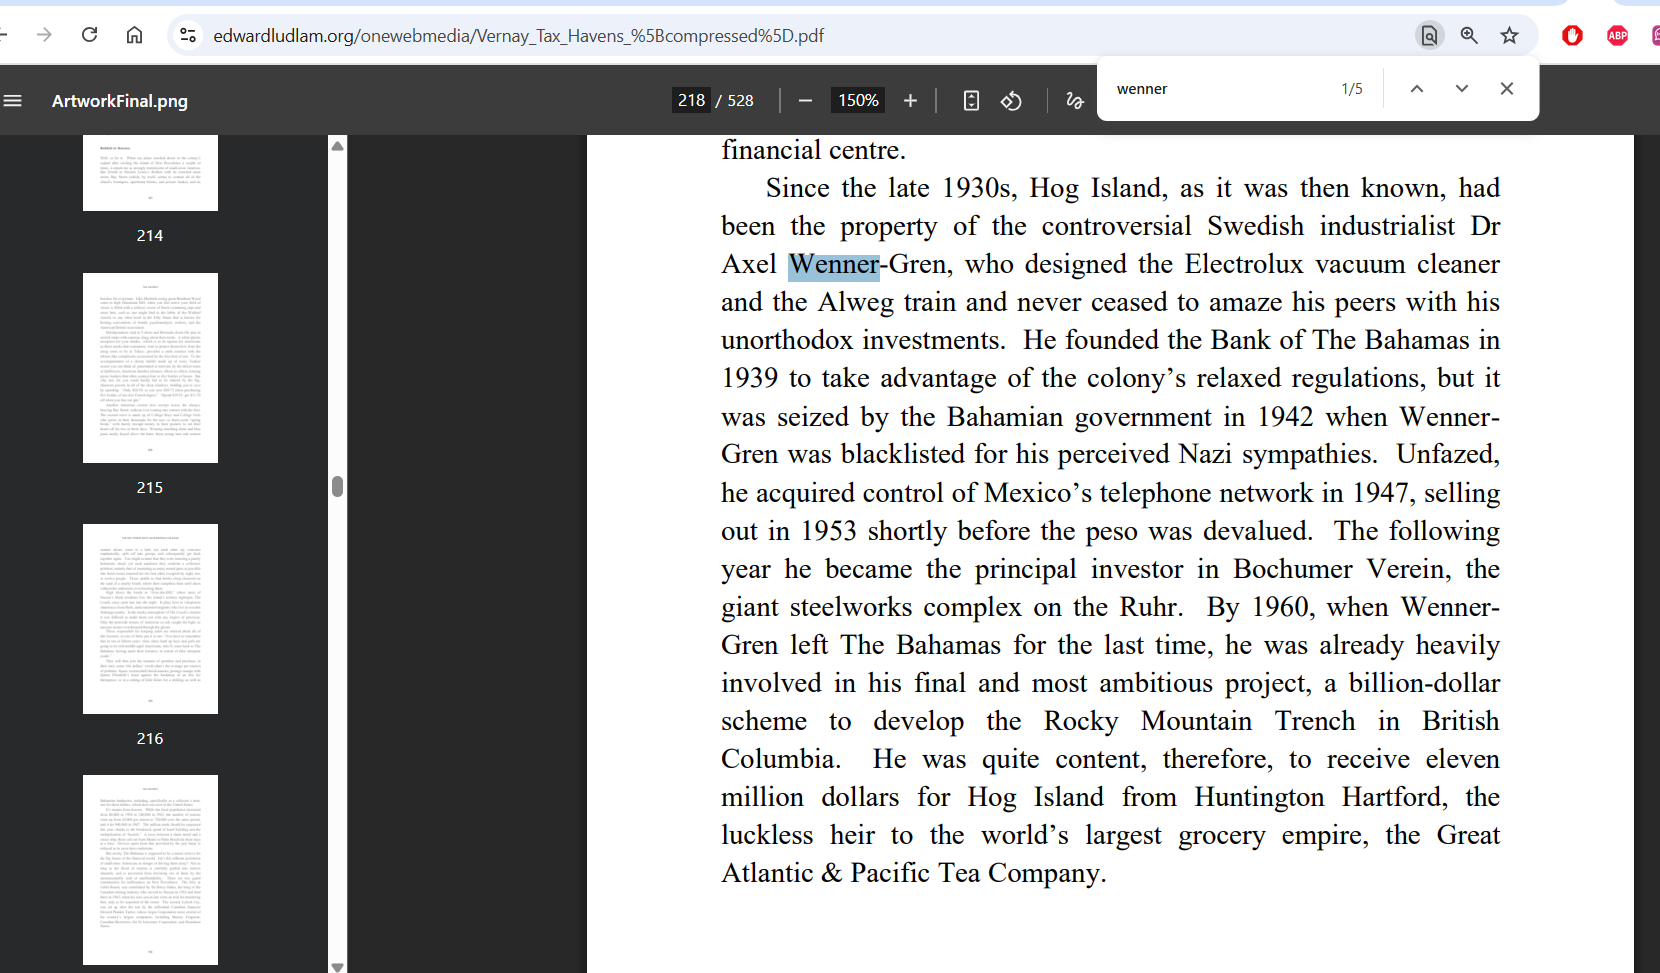View site information icon in address bar
Viewport: 1660px width, 973px height.
pyautogui.click(x=187, y=35)
